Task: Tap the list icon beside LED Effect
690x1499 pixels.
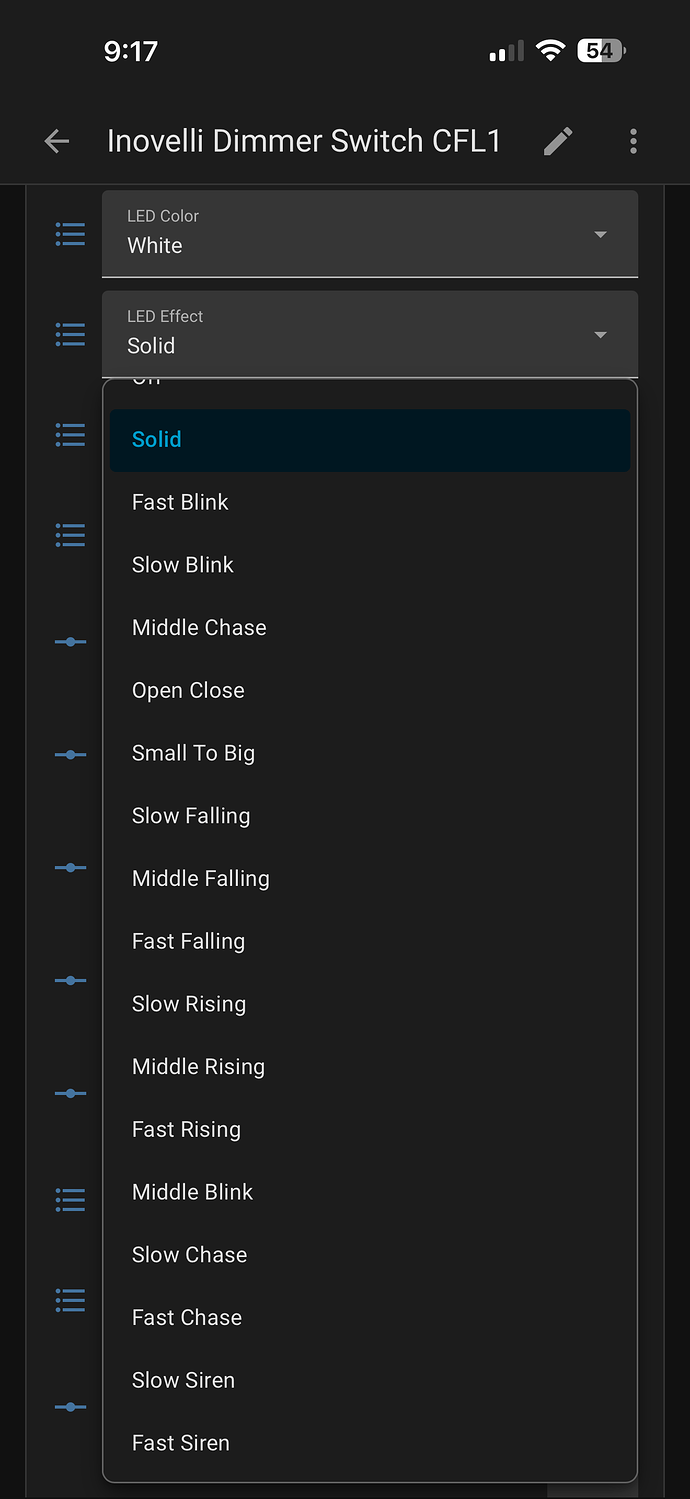Action: pos(70,334)
